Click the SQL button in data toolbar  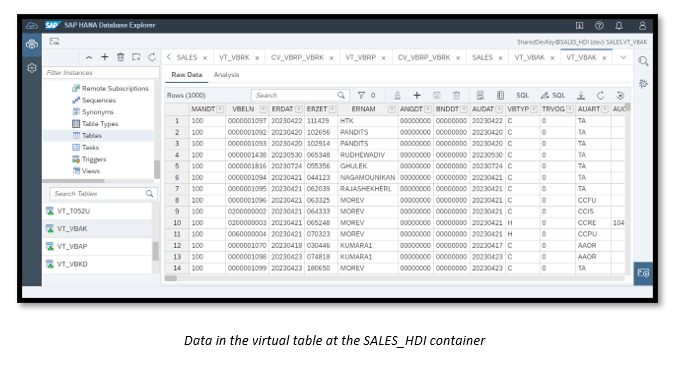[x=522, y=95]
